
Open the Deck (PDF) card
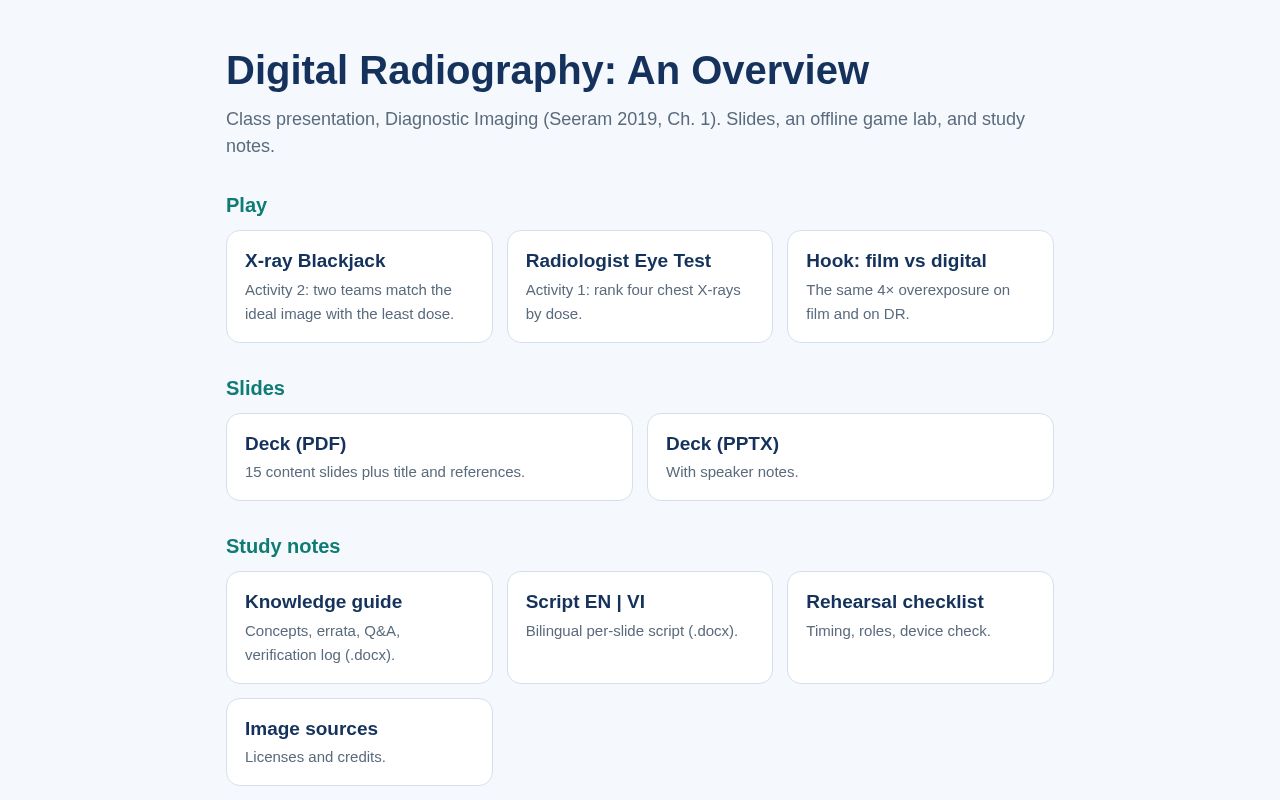(x=429, y=457)
